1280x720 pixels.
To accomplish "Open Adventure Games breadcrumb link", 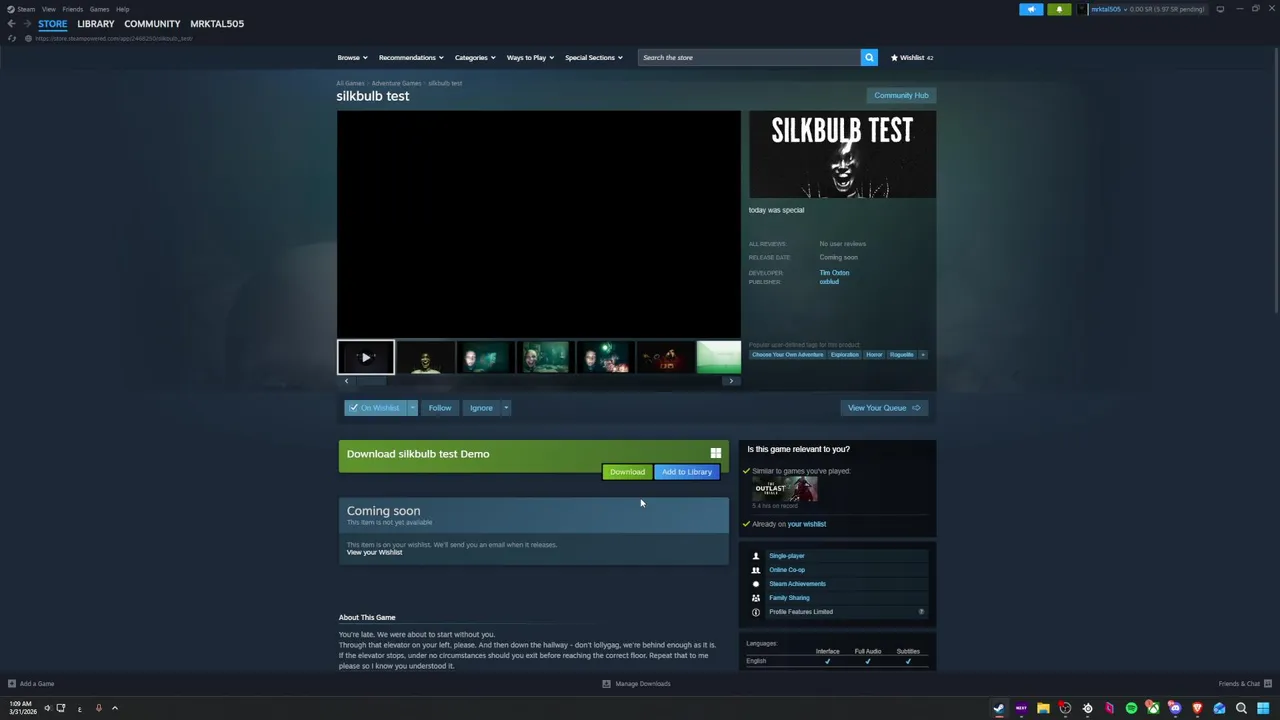I will 396,83.
